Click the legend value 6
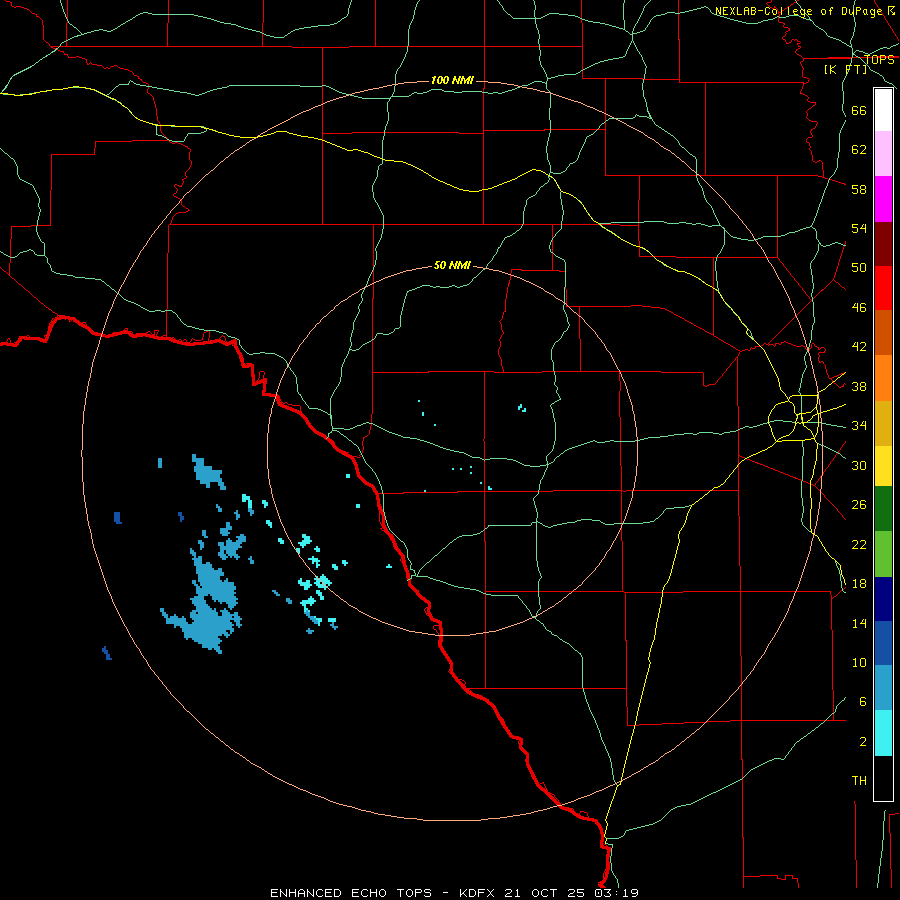This screenshot has width=900, height=900. click(863, 702)
